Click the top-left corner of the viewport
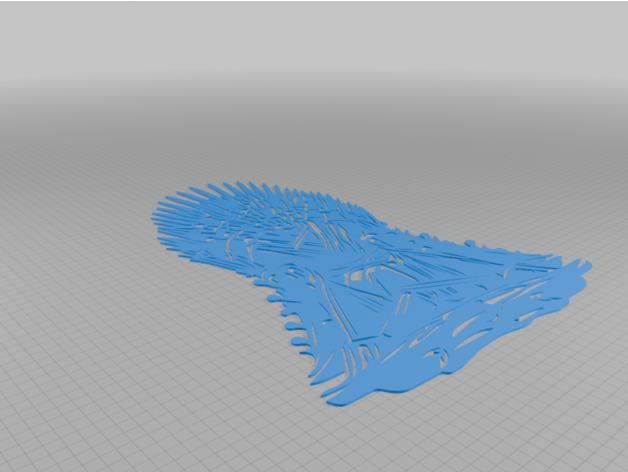The width and height of the screenshot is (628, 472). (5, 5)
